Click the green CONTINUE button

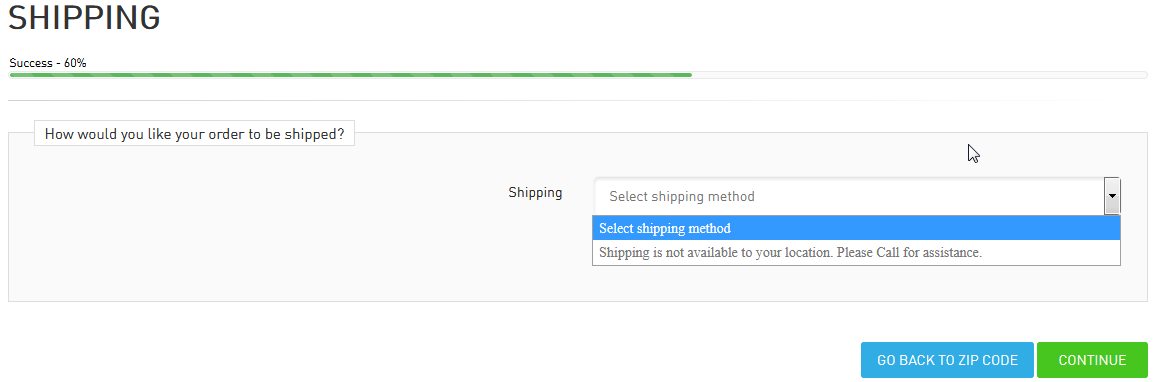[x=1092, y=360]
